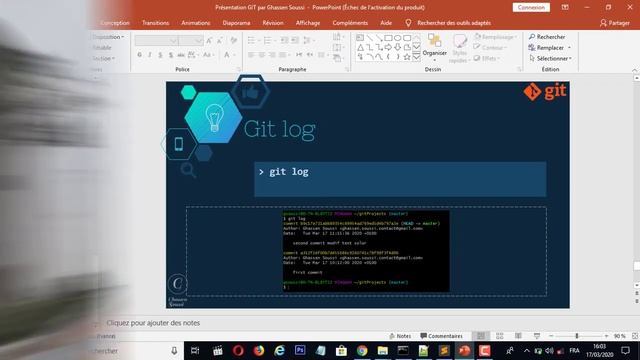Center the paragraph text
640x360 pixels.
coord(262,55)
